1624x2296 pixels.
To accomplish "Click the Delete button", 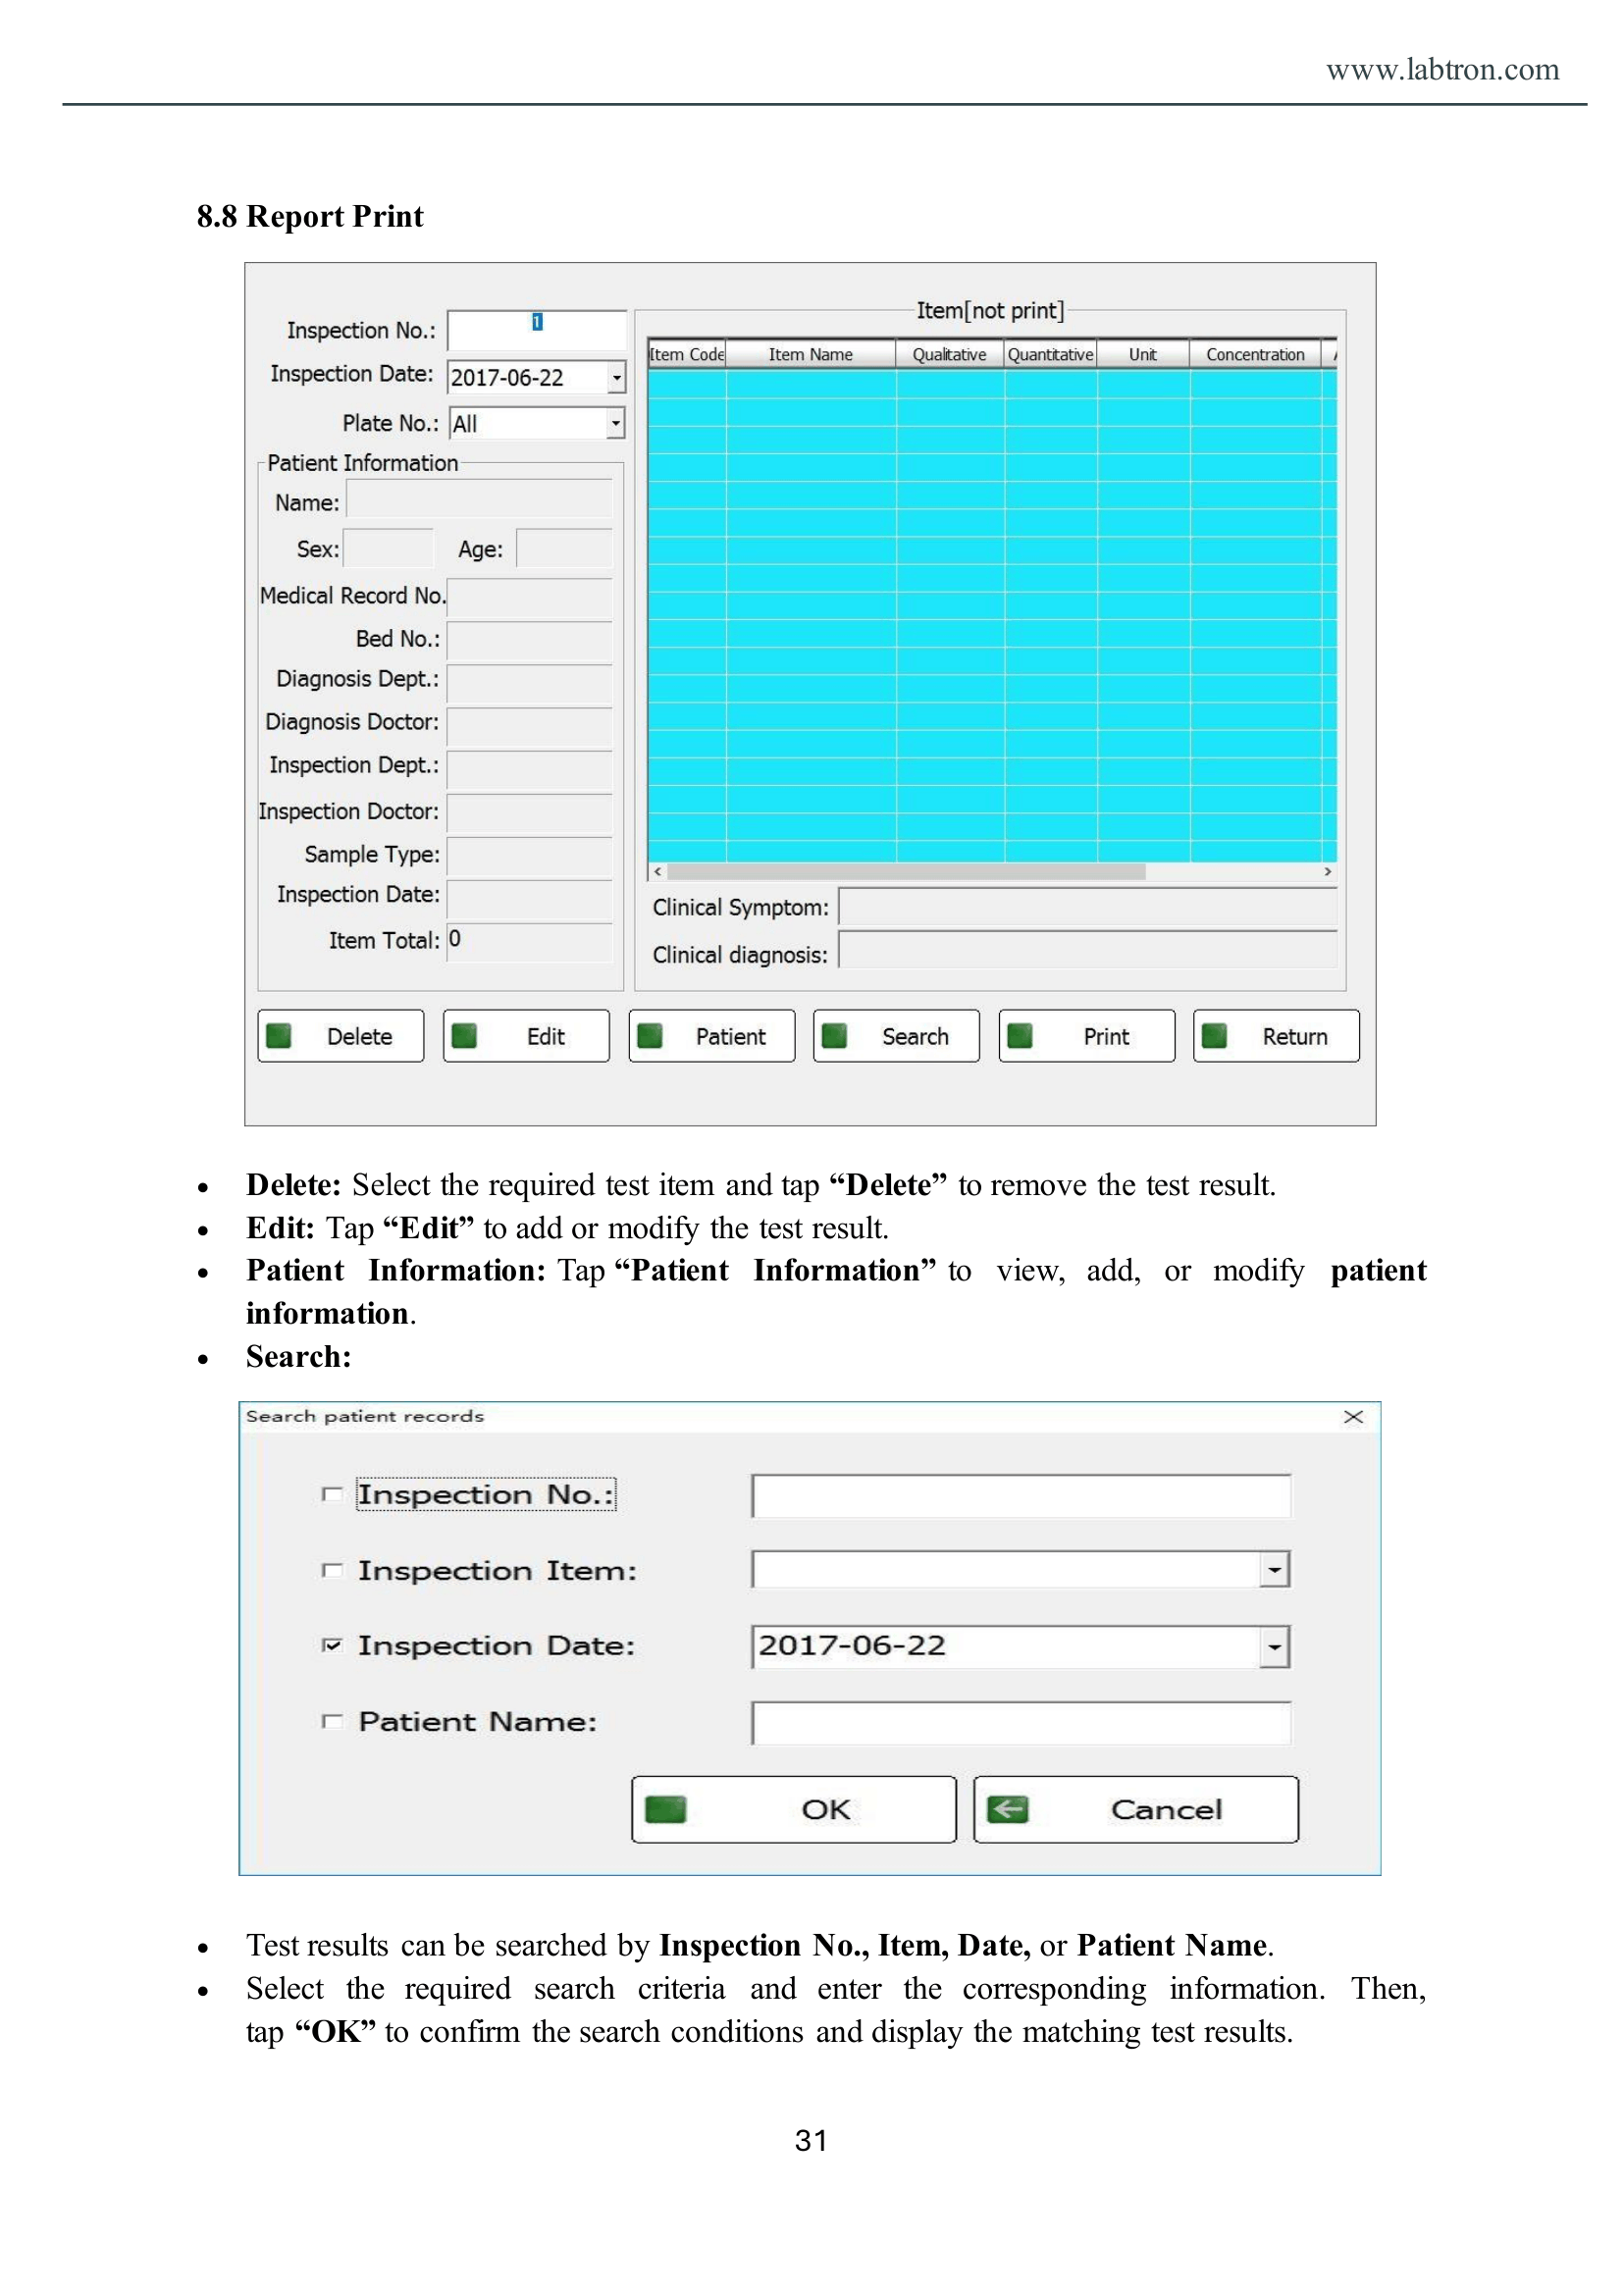I will click(x=340, y=1036).
